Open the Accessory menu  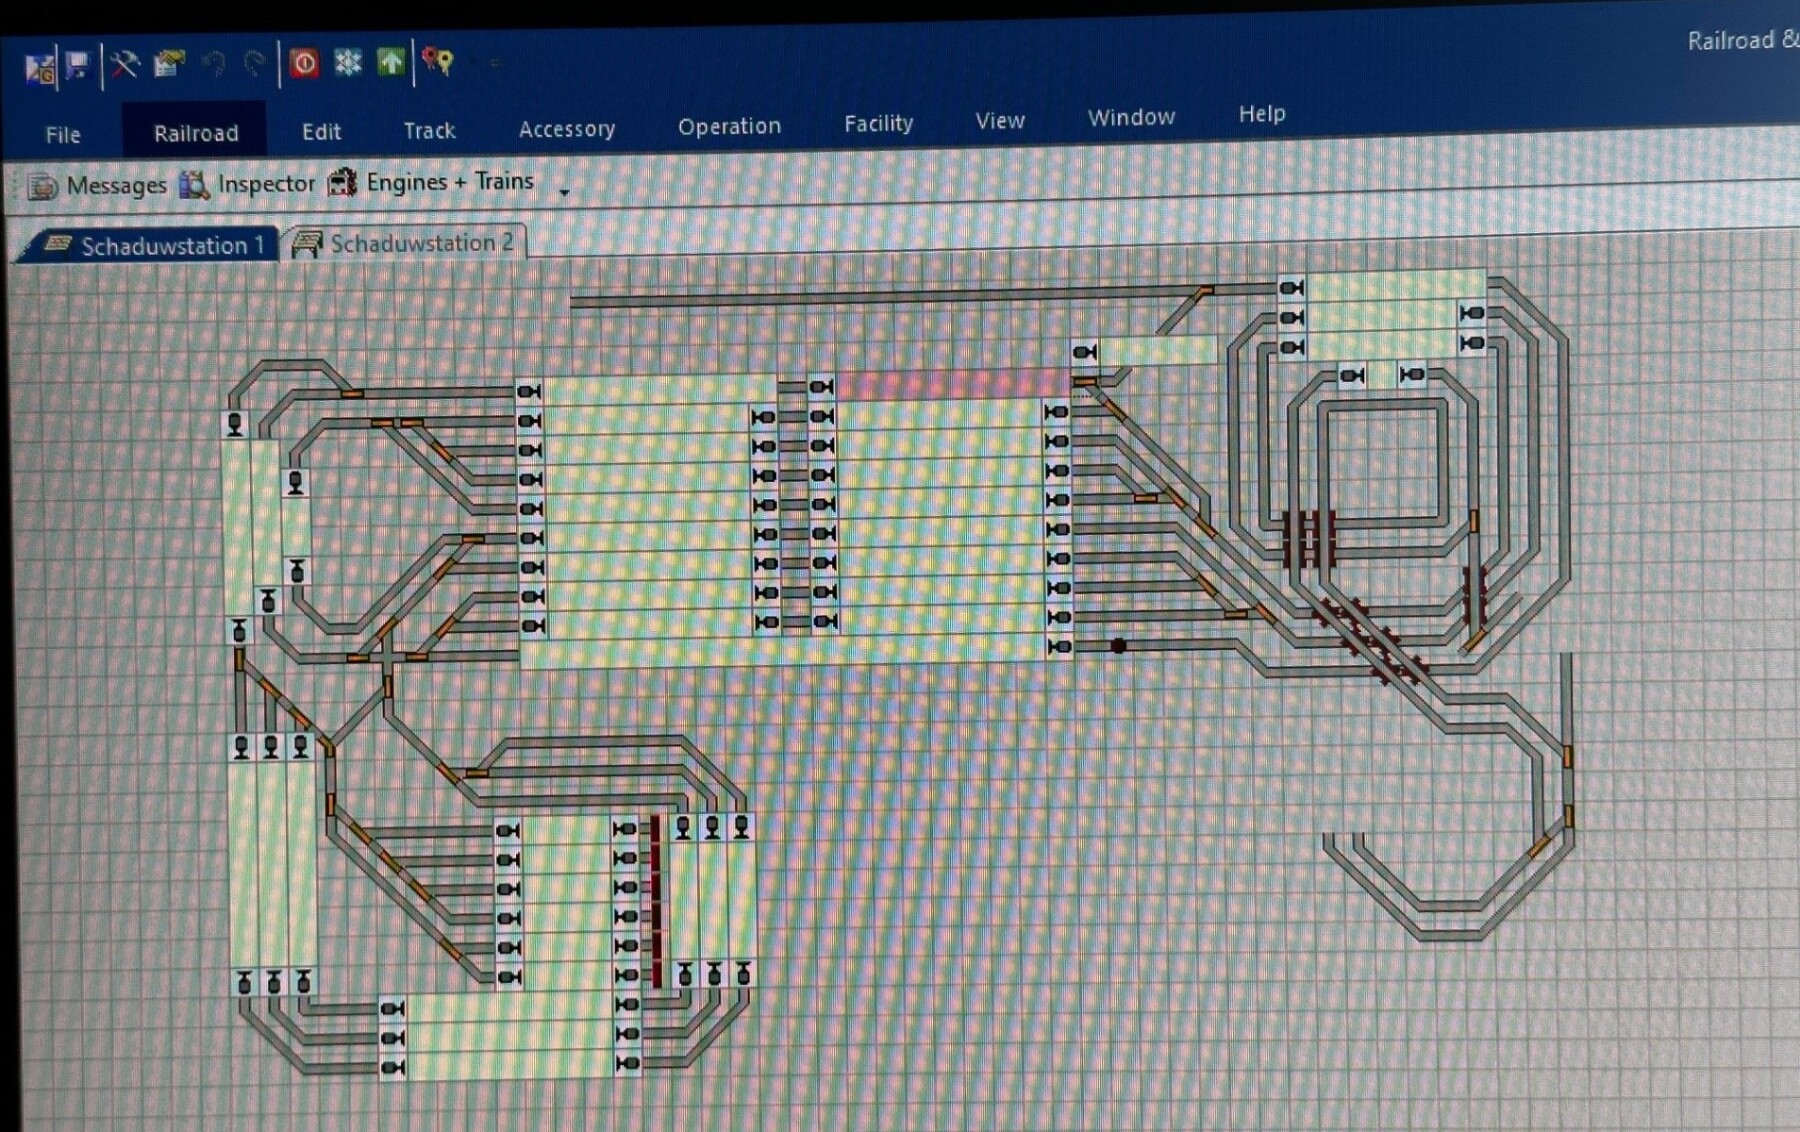tap(566, 129)
